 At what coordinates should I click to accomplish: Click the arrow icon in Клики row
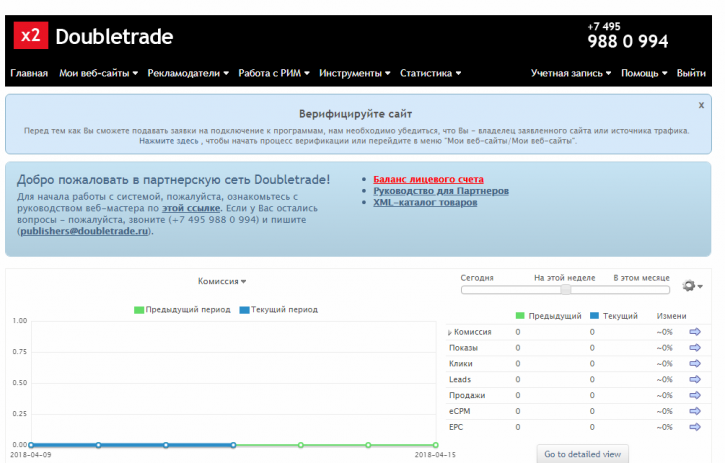tap(695, 364)
